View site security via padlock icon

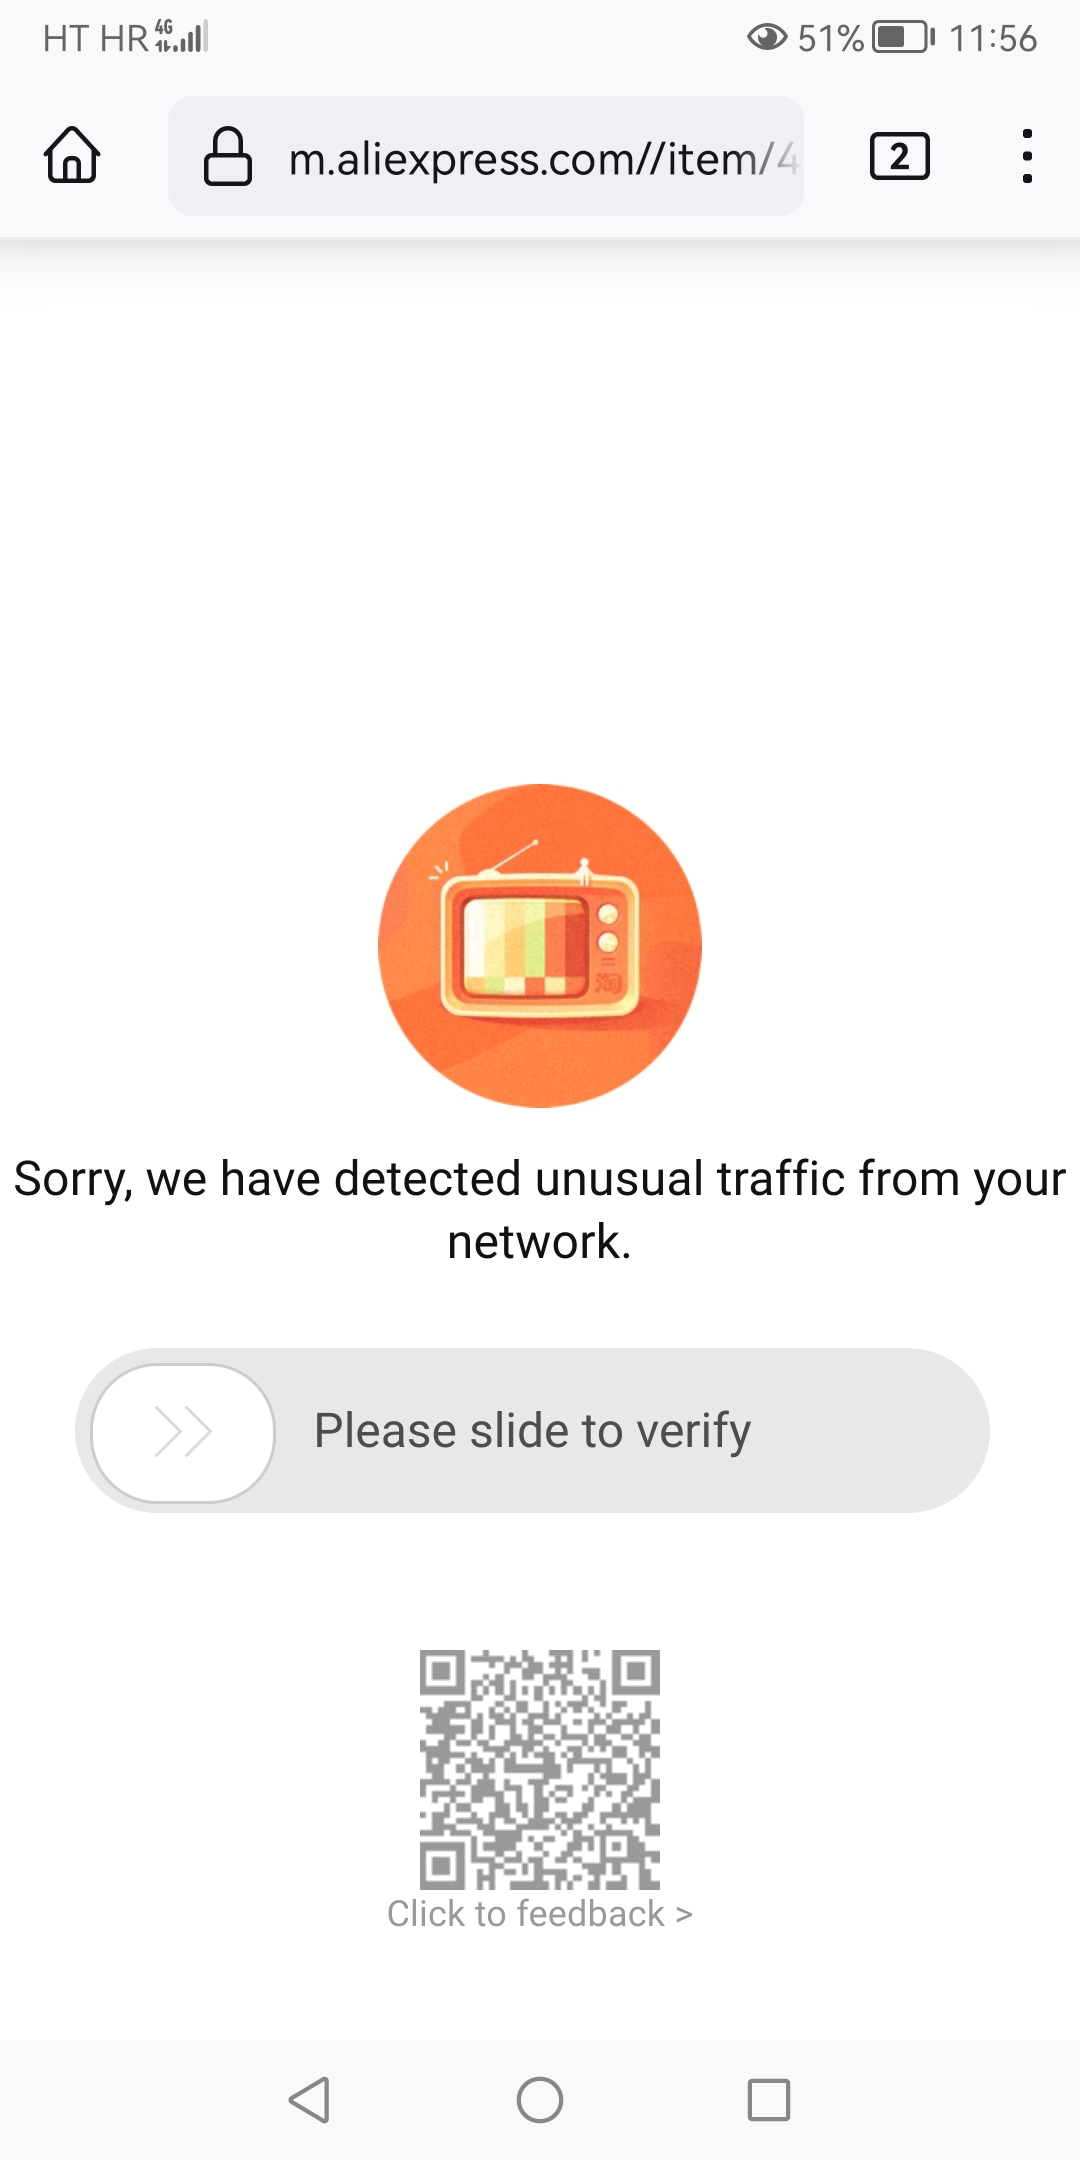[x=227, y=156]
